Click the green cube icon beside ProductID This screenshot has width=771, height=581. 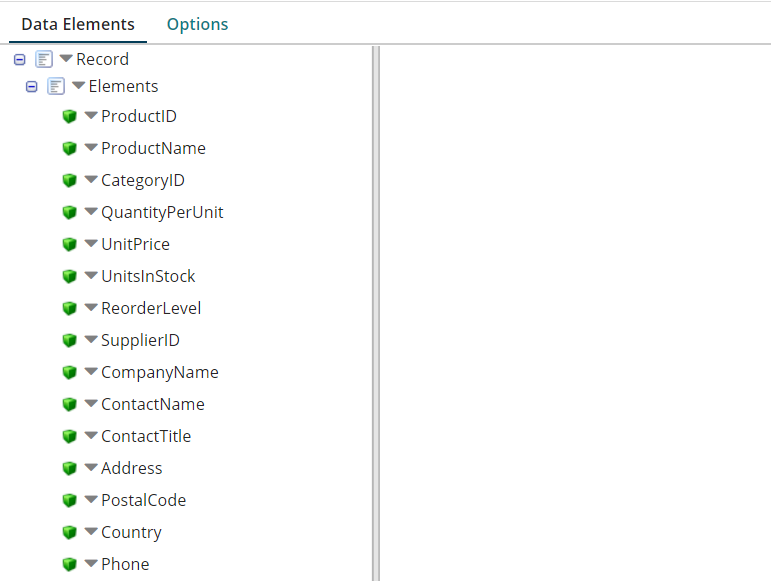(70, 117)
